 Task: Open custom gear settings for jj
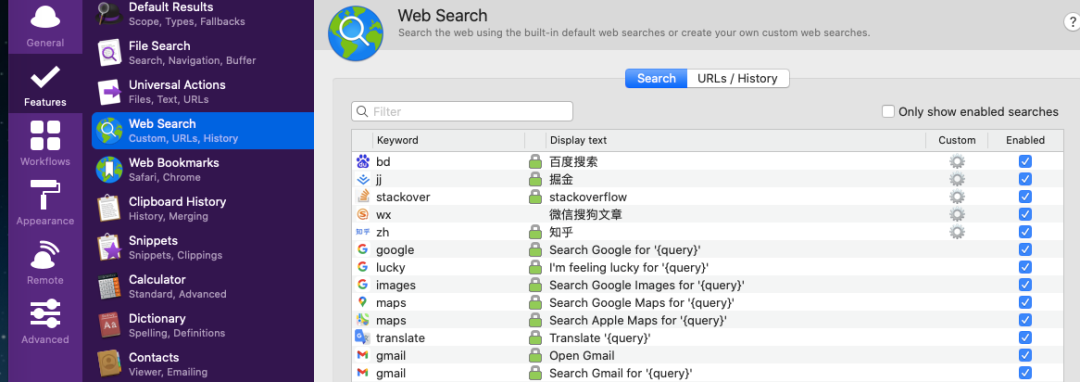(957, 180)
